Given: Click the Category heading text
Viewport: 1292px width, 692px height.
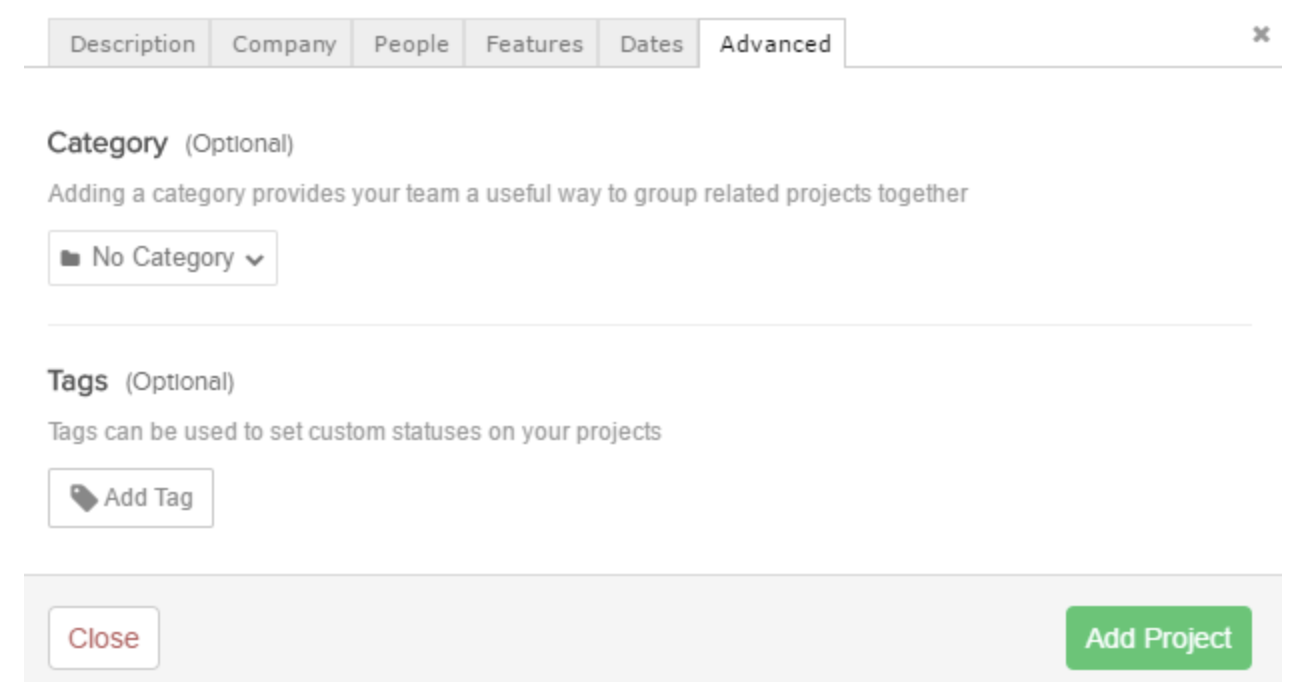Looking at the screenshot, I should coord(108,144).
